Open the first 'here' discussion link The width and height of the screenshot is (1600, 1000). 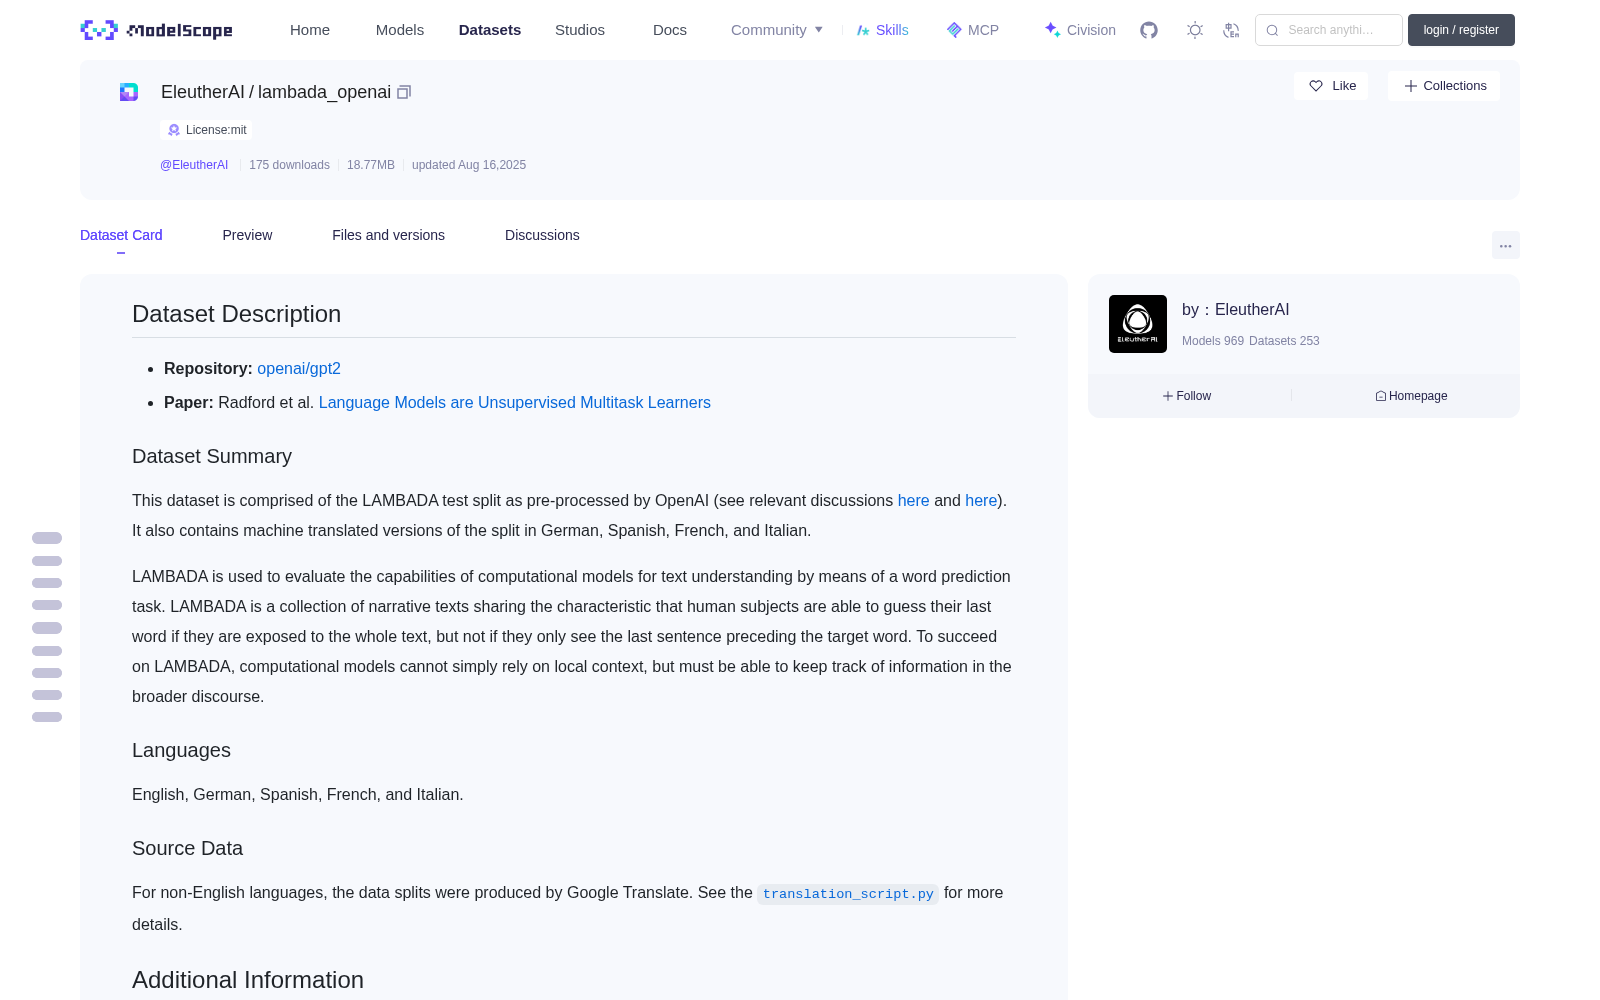click(913, 501)
